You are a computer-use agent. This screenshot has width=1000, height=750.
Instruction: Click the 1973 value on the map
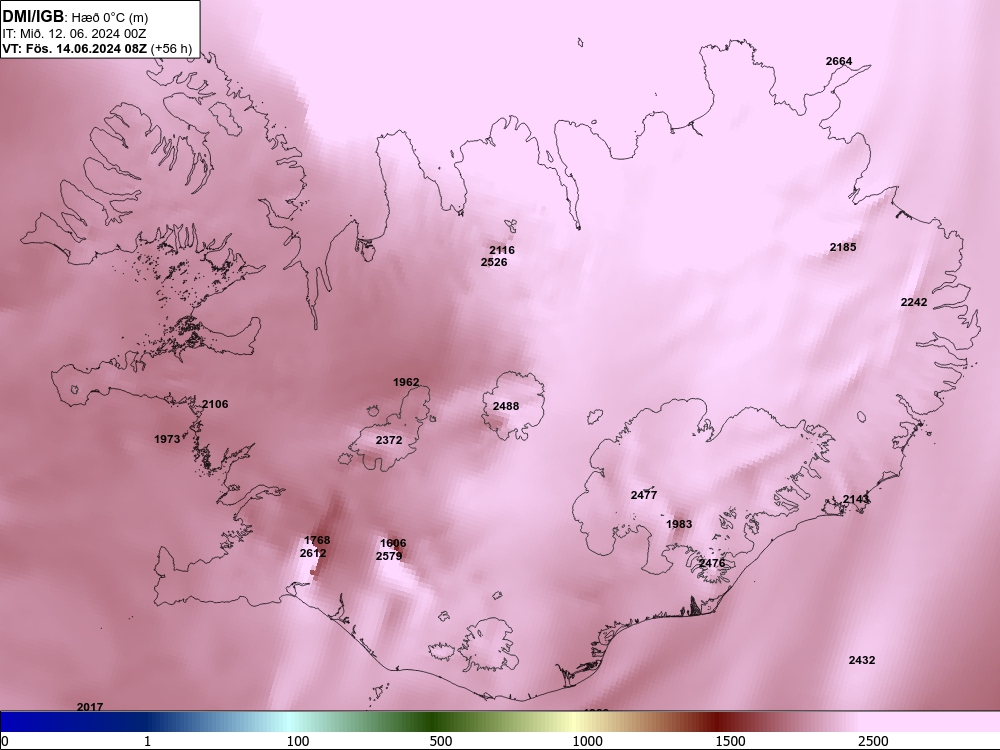(167, 439)
